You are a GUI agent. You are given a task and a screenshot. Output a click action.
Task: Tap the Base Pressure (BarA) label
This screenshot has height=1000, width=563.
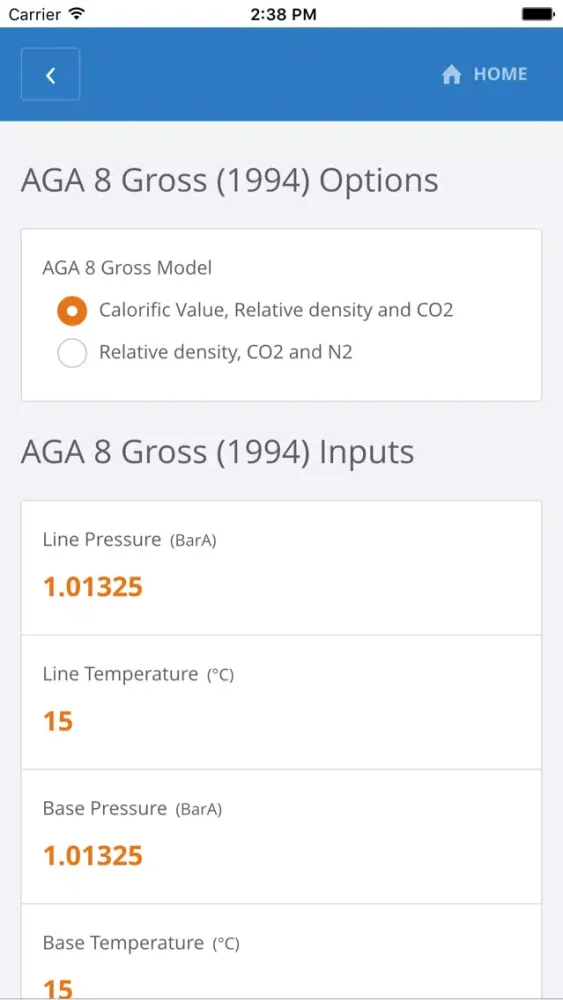[133, 809]
